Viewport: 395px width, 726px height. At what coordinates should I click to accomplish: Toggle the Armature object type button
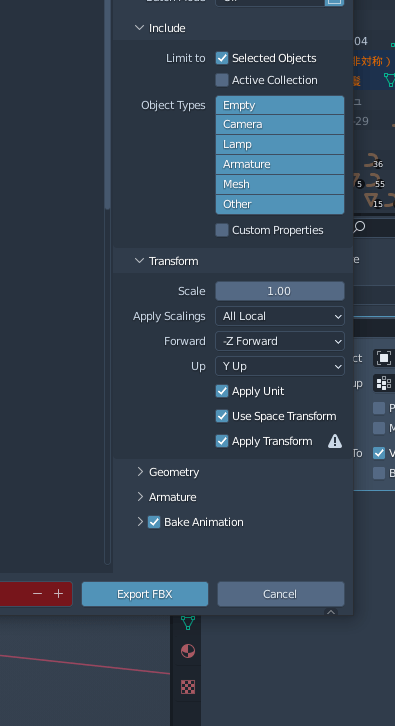(x=280, y=164)
